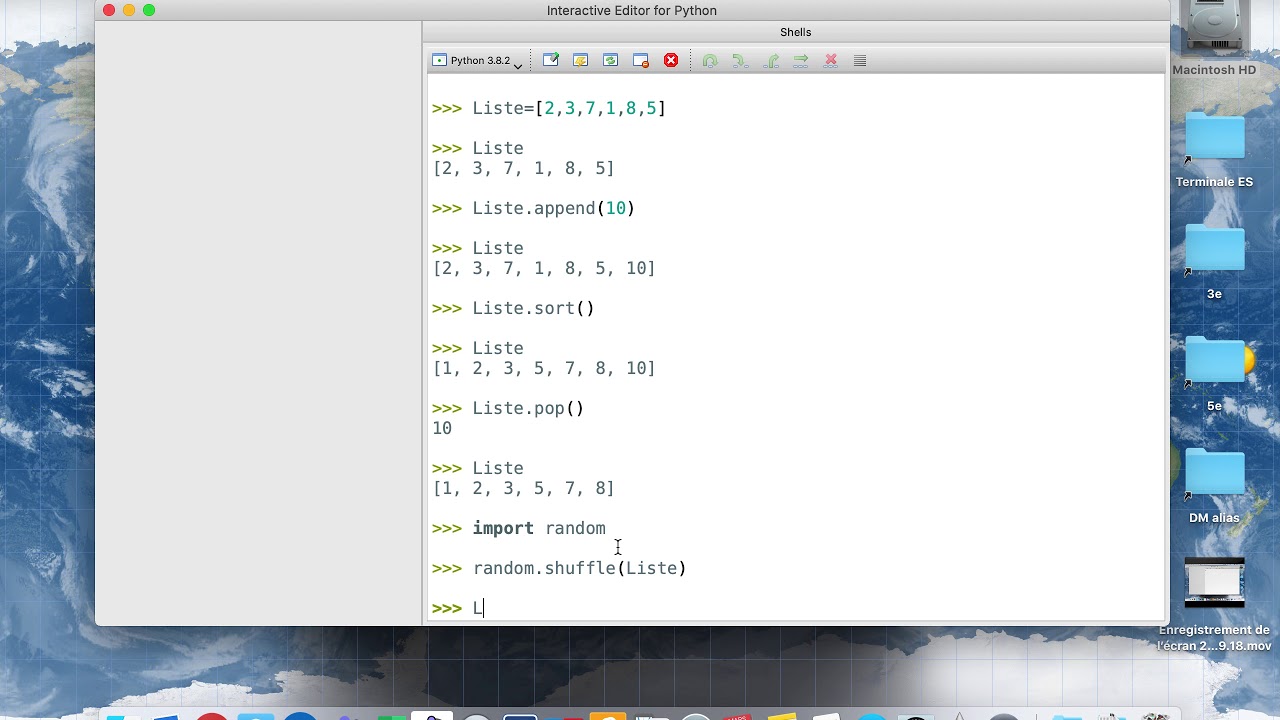Open the stack frames lines icon
This screenshot has width=1280, height=720.
[860, 61]
